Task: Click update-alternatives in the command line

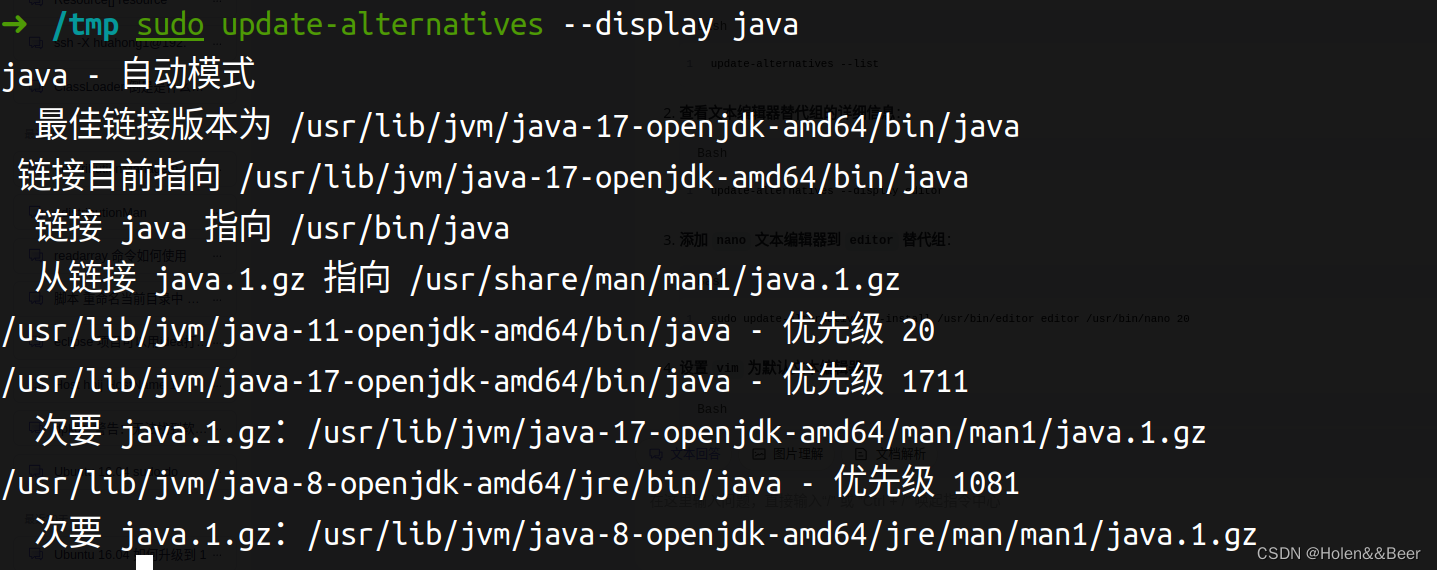Action: (x=382, y=23)
